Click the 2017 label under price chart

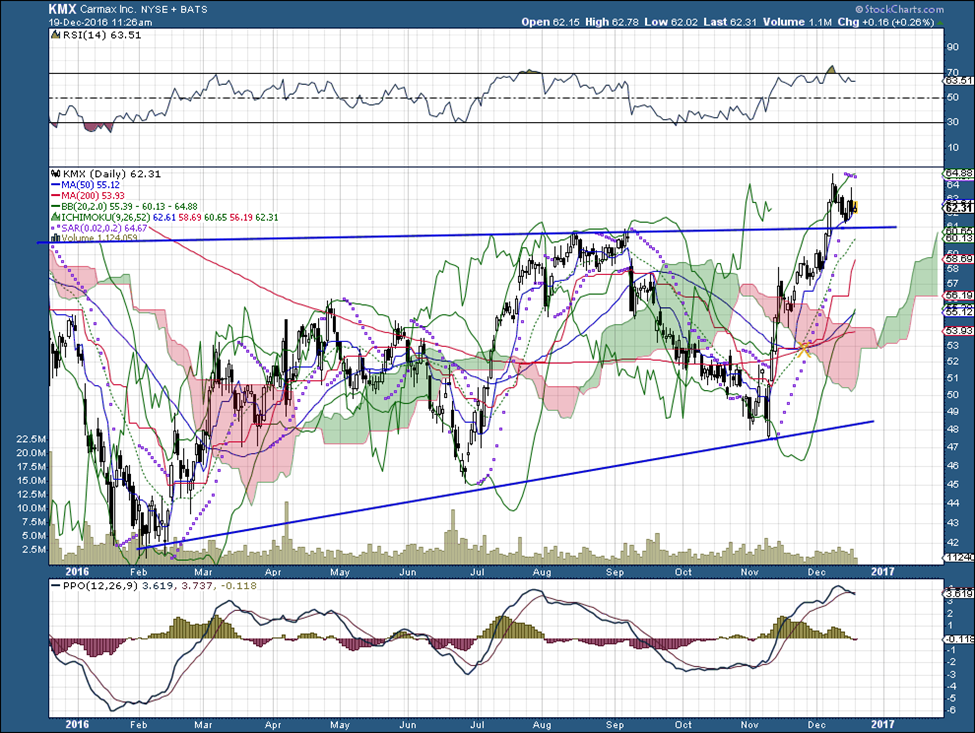(x=883, y=572)
